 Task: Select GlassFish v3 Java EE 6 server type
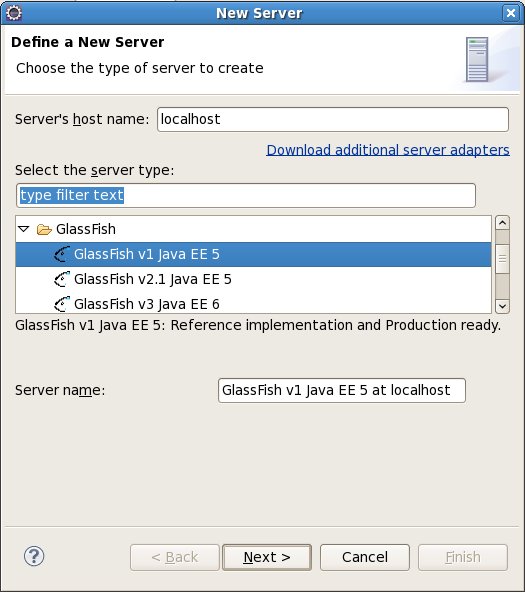[x=253, y=303]
